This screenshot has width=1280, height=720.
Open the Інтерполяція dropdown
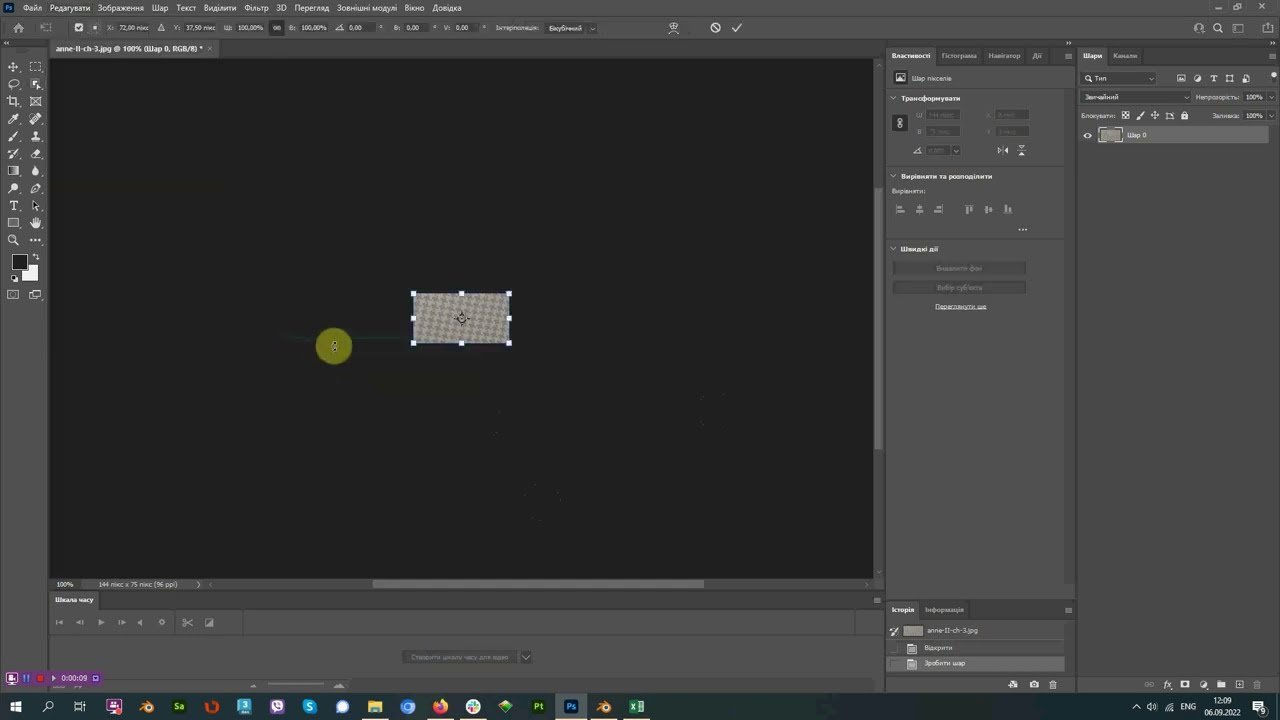coord(571,28)
